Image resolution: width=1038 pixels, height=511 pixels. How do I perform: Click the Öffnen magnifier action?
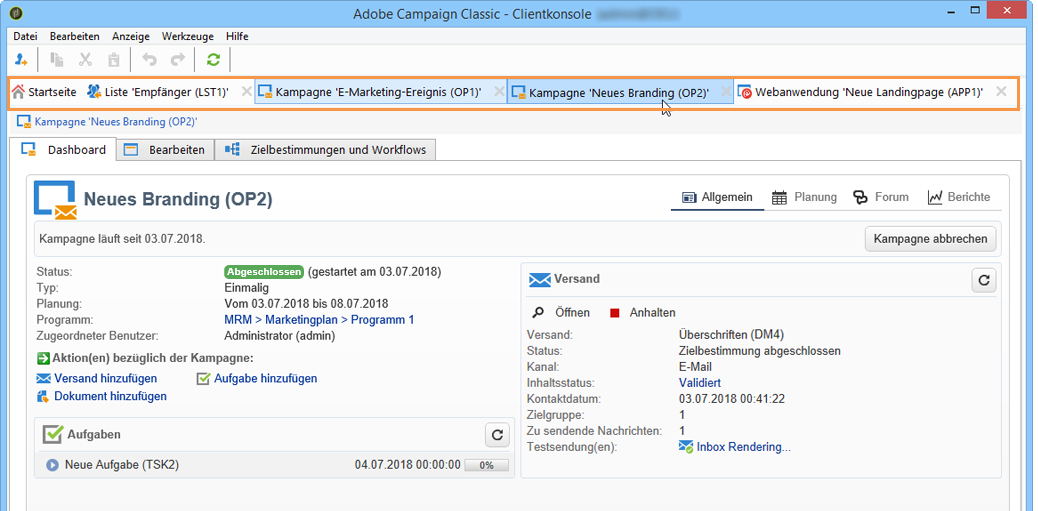pyautogui.click(x=562, y=312)
